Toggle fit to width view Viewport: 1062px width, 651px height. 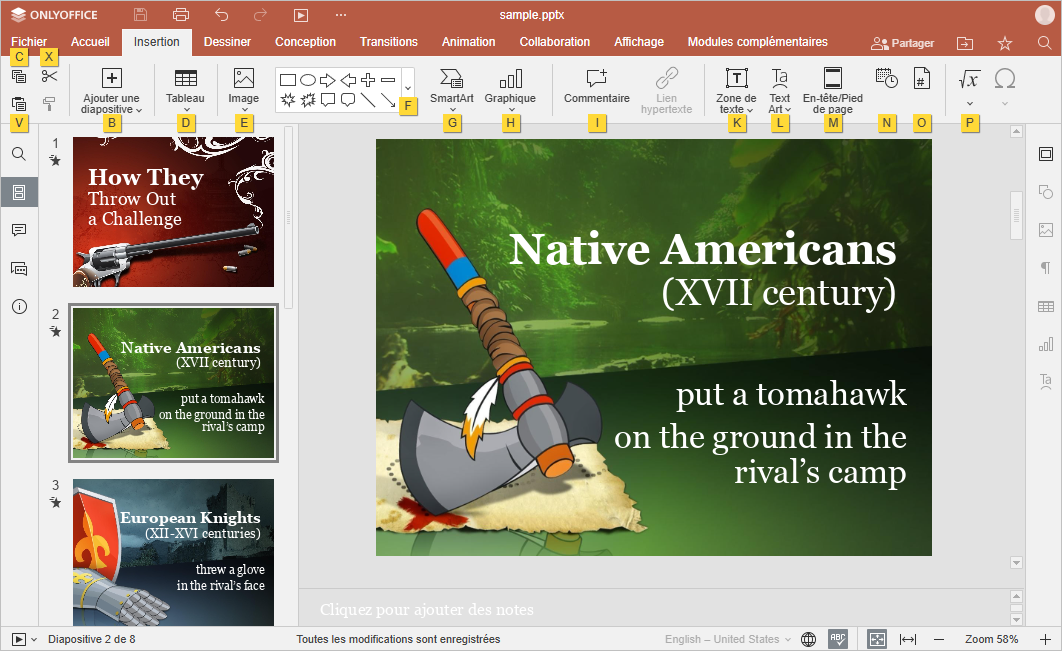908,639
